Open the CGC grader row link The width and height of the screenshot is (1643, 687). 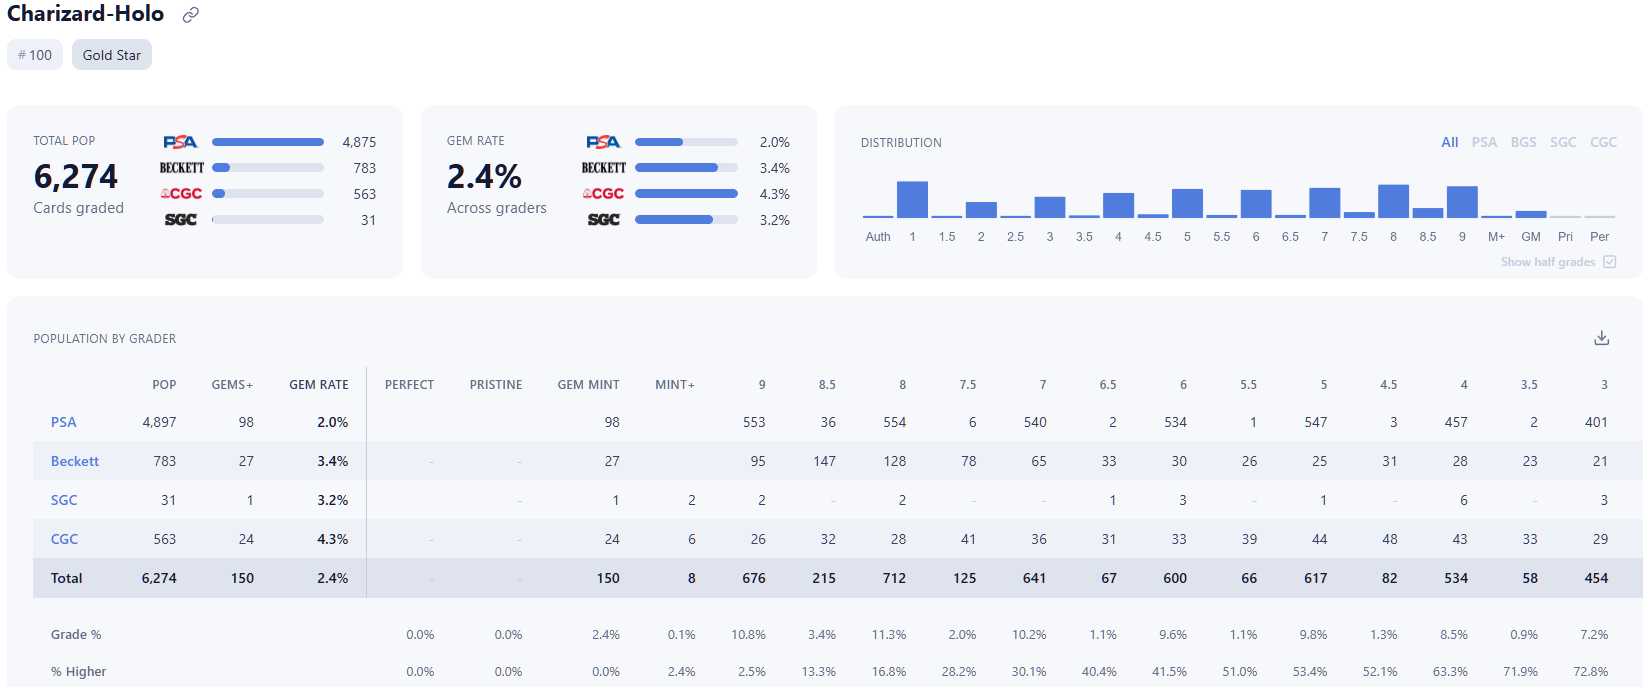click(64, 539)
